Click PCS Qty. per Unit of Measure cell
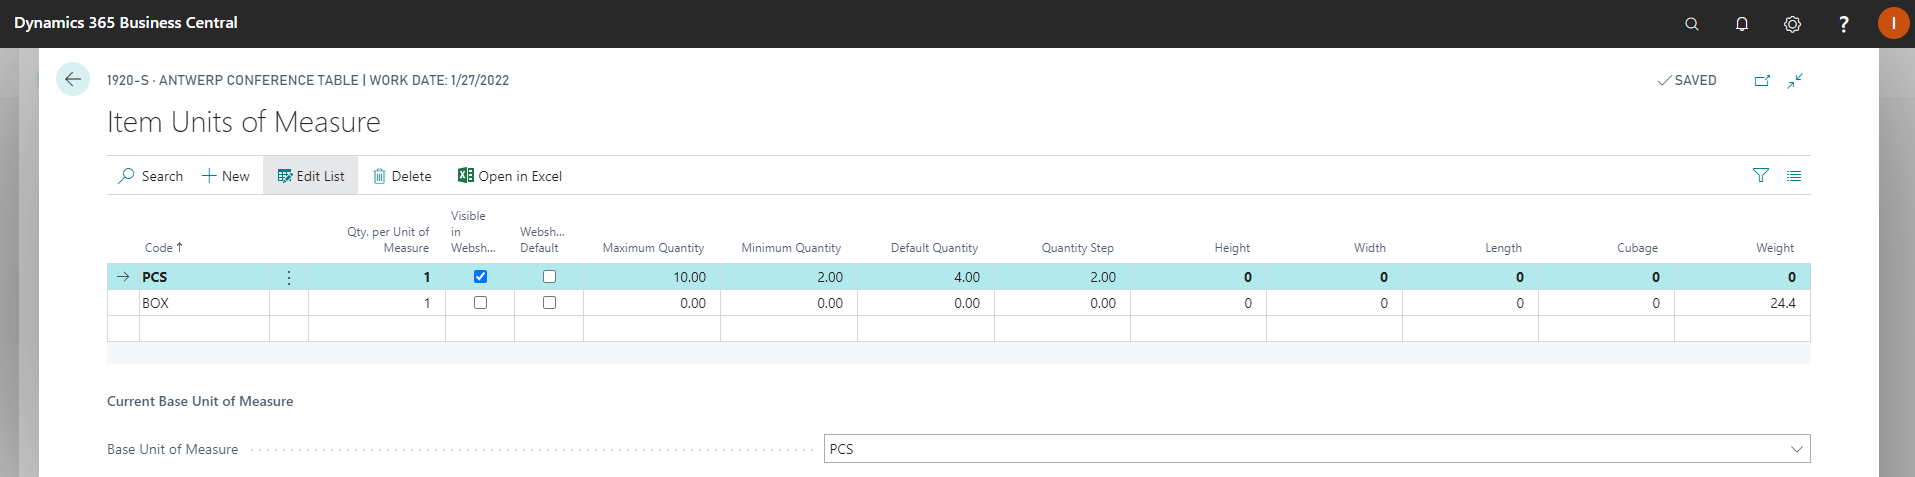This screenshot has height=477, width=1915. [377, 277]
